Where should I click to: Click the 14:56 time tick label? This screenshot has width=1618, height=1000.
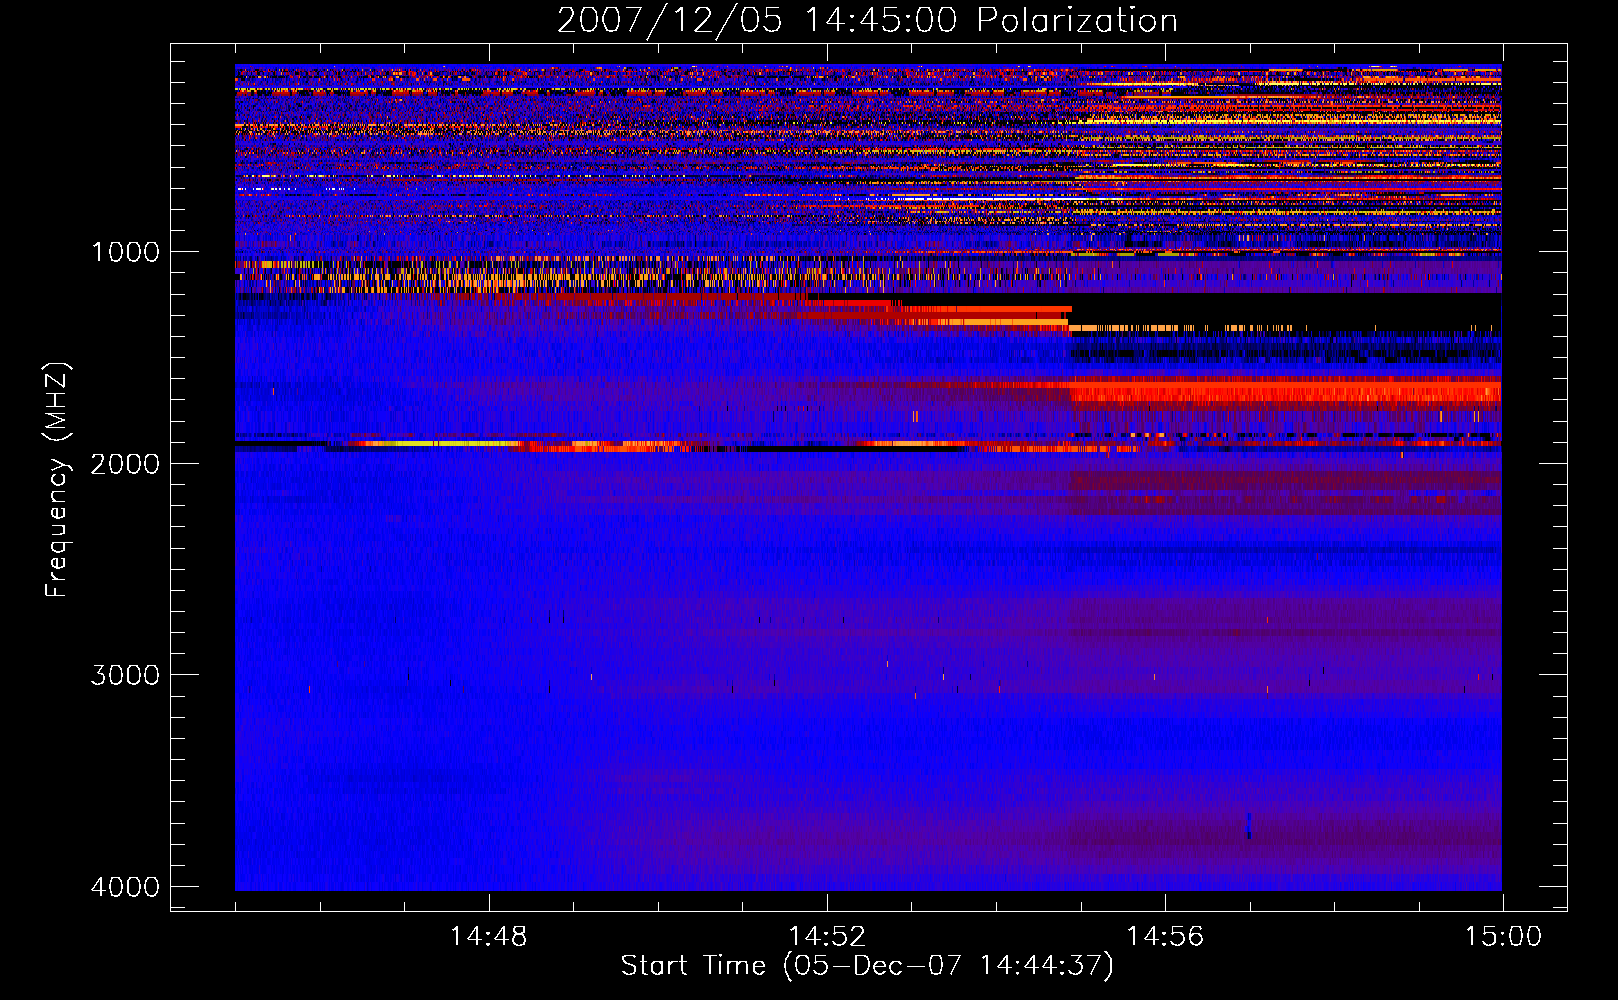[x=1165, y=937]
